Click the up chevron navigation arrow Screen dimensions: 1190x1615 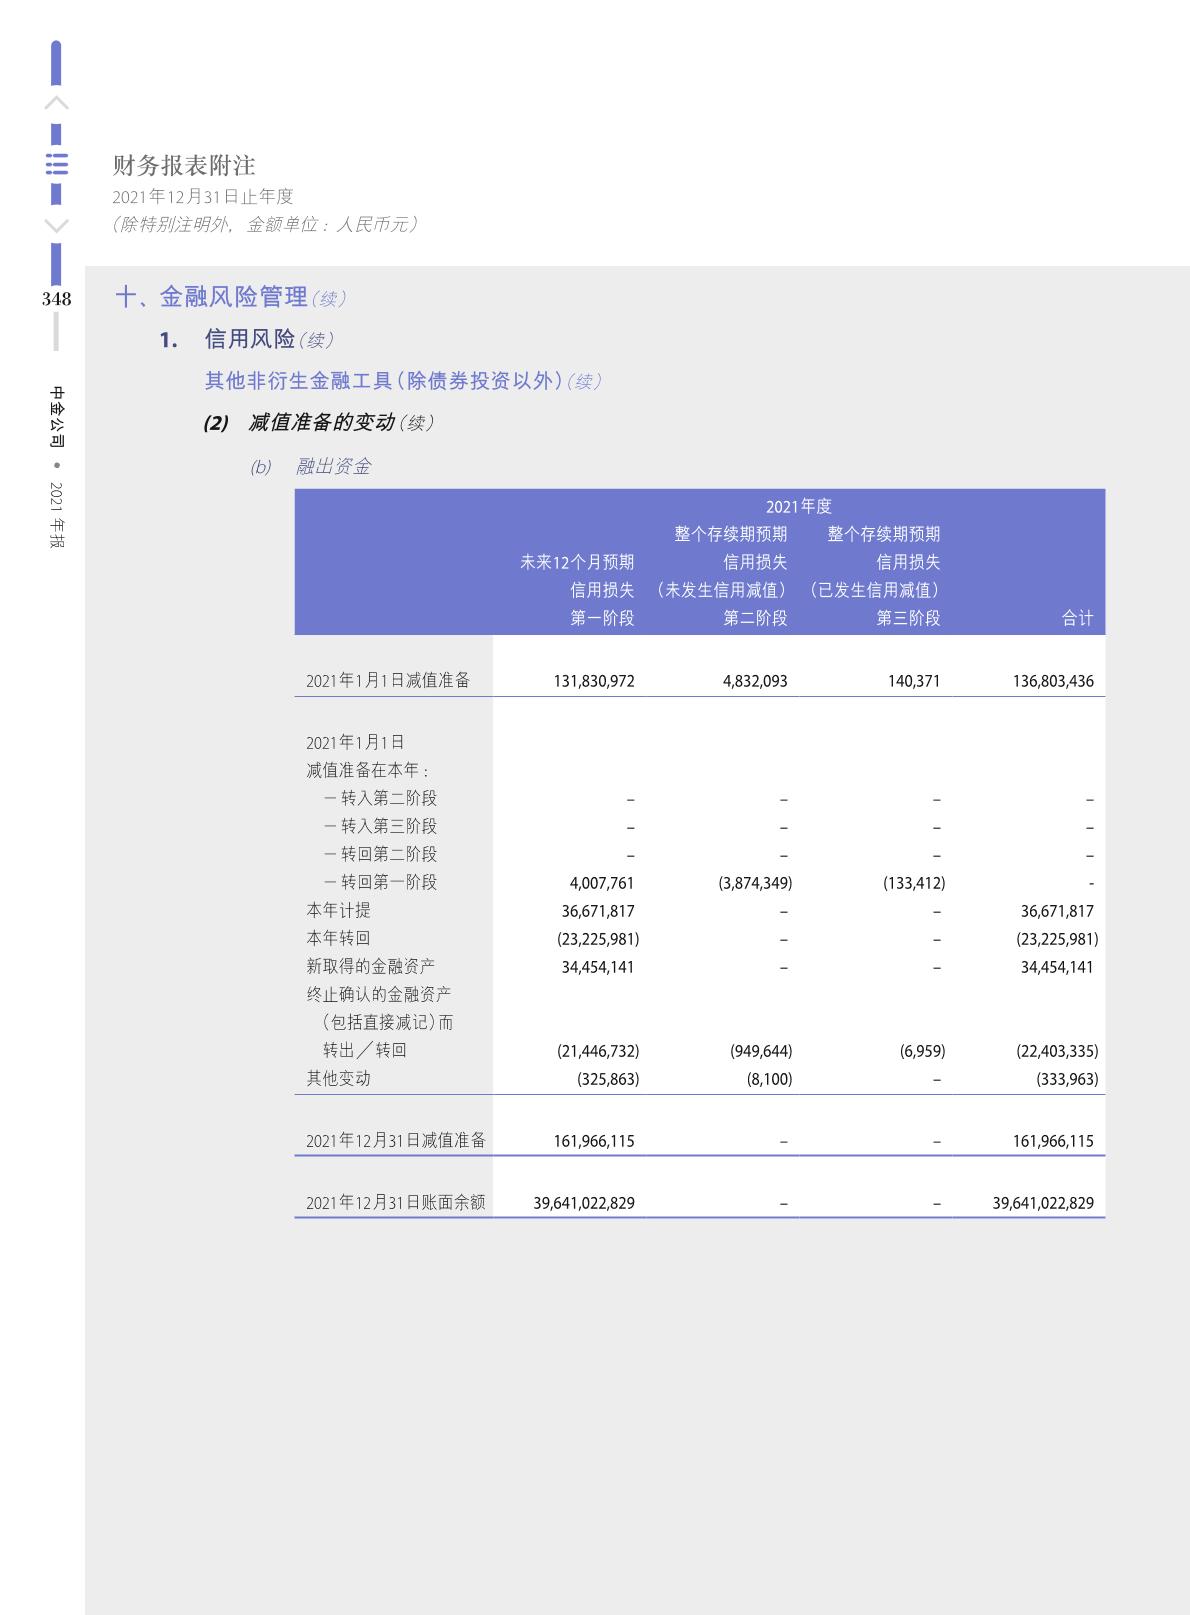pos(57,103)
